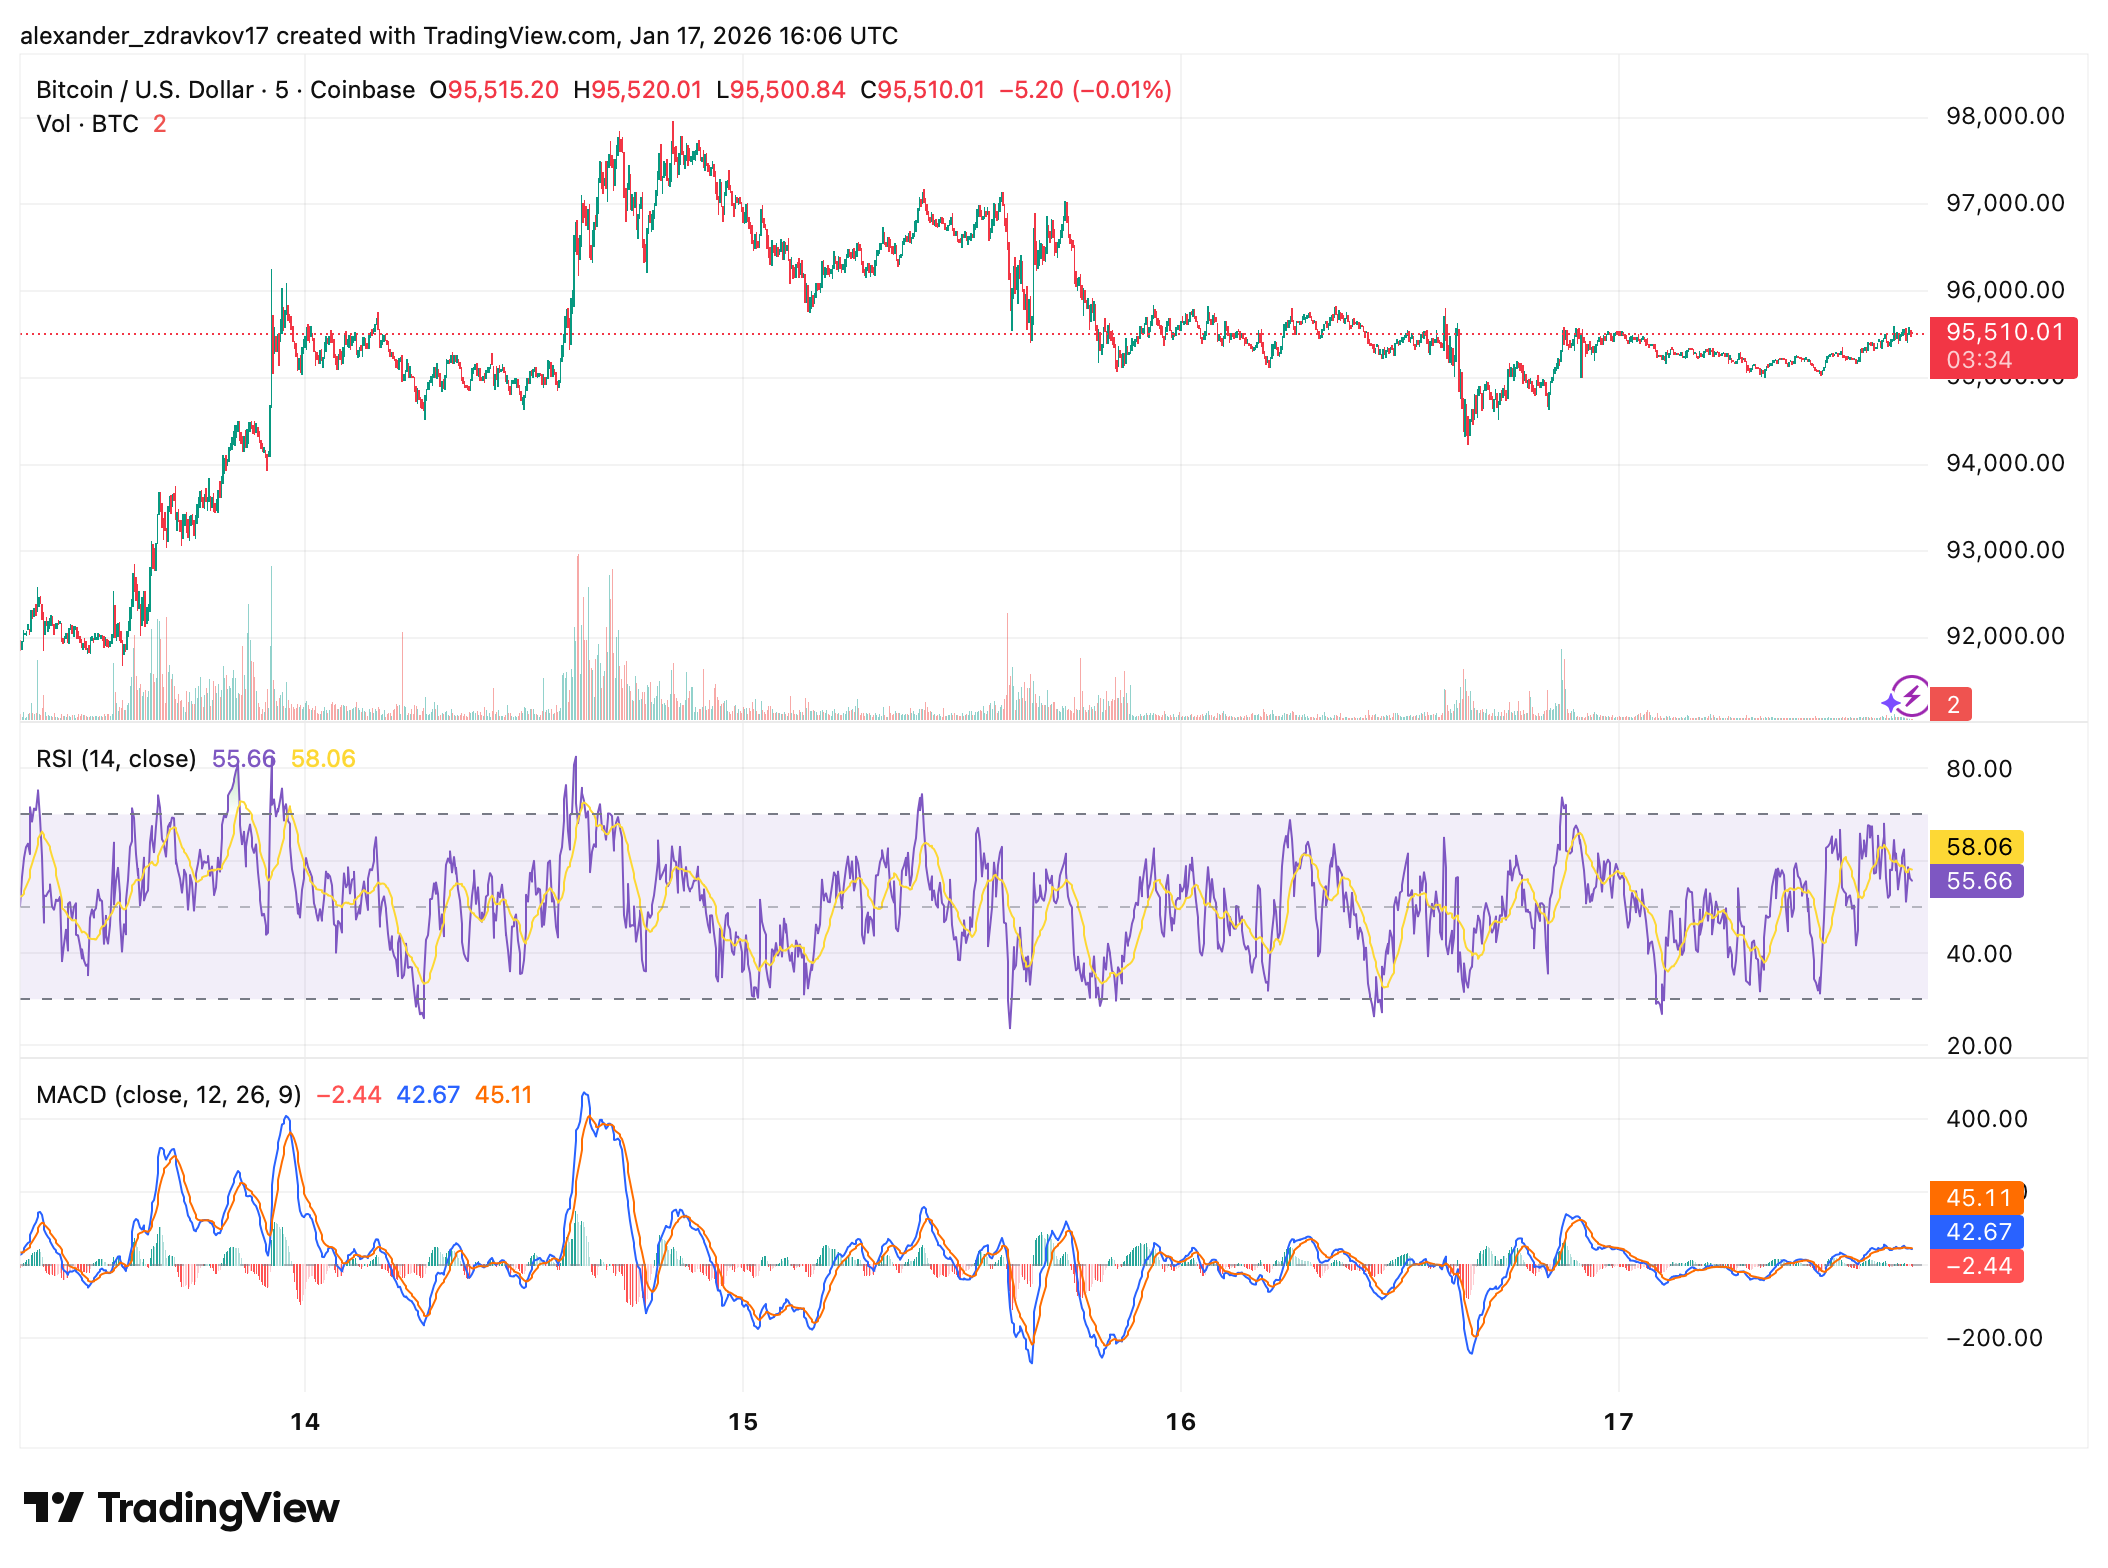Click the date label 14 on time axis
The image size is (2108, 1568).
pos(305,1421)
